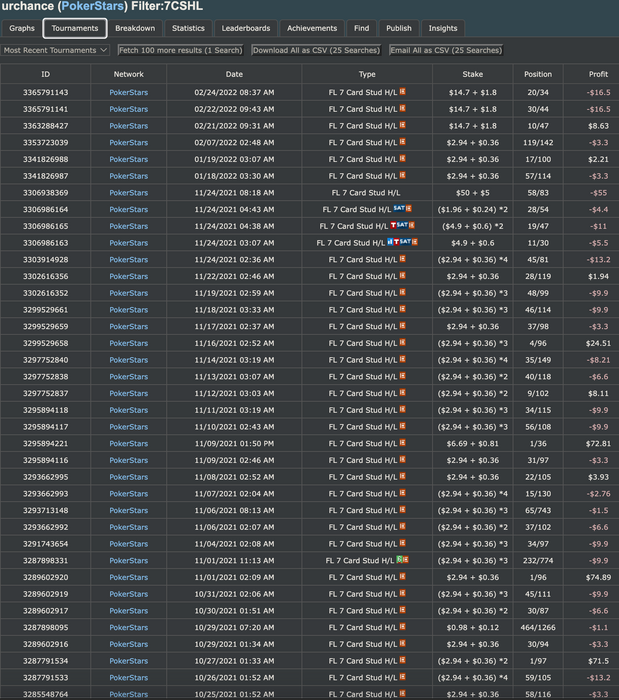Open the PokerStars link in the page title

(92, 6)
